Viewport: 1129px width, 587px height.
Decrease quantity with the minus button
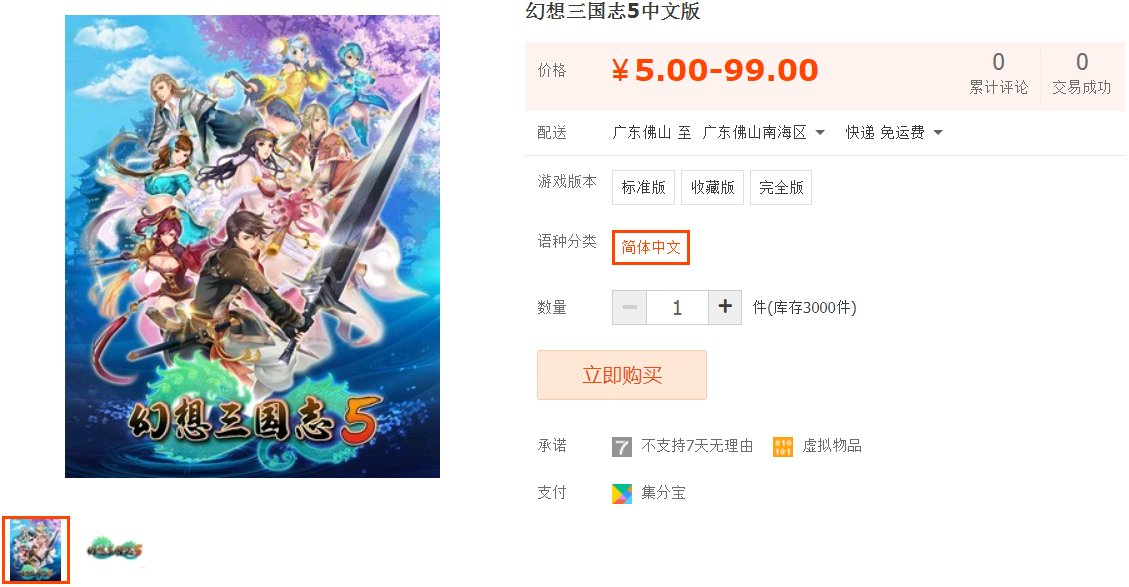click(x=629, y=308)
